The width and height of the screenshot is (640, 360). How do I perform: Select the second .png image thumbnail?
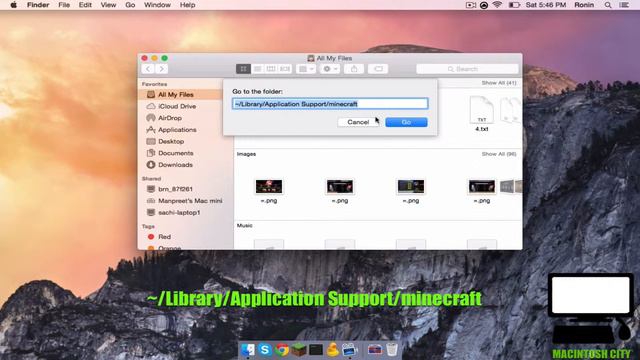340,187
